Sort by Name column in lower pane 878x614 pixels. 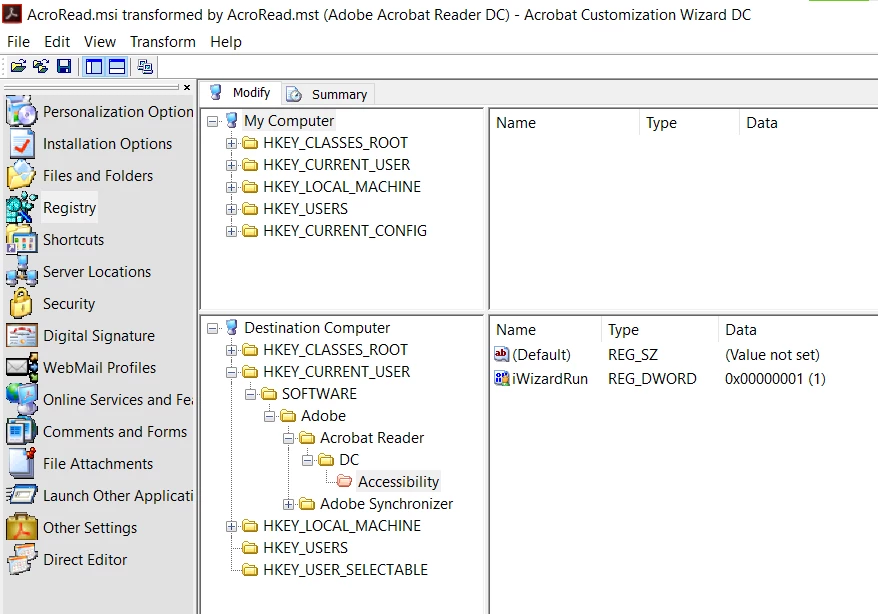point(546,330)
